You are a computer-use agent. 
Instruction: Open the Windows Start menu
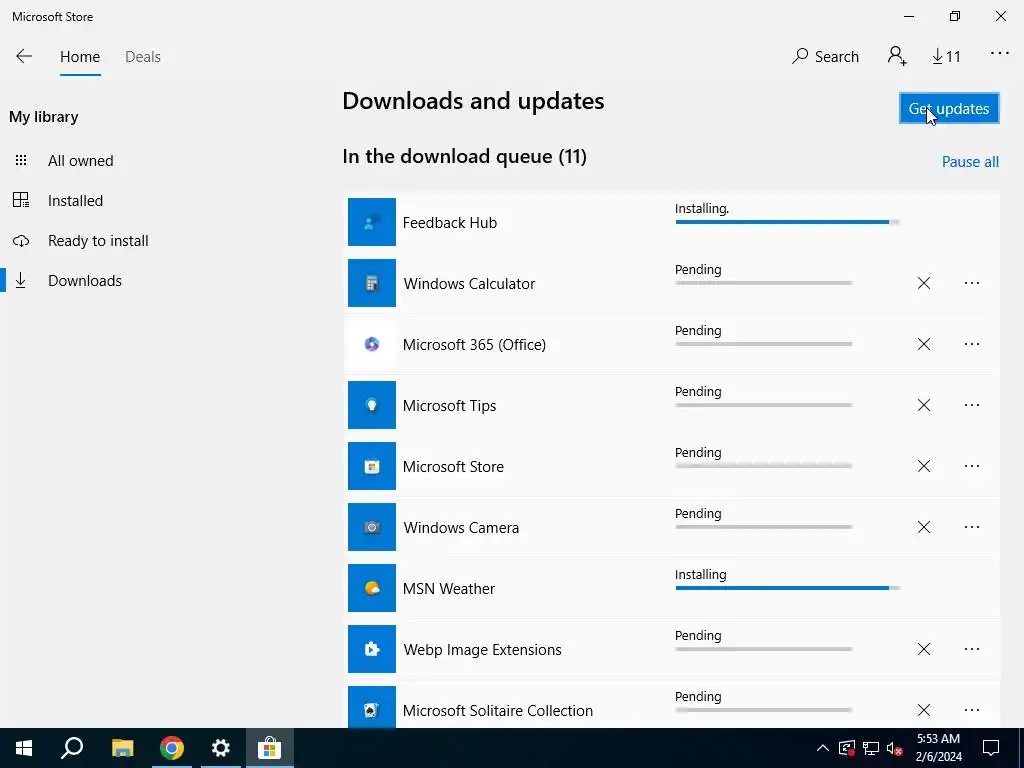[x=24, y=748]
